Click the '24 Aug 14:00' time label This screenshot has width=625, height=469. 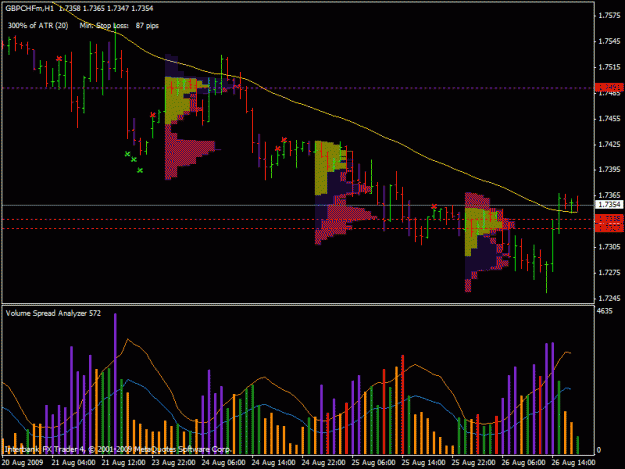tap(273, 463)
